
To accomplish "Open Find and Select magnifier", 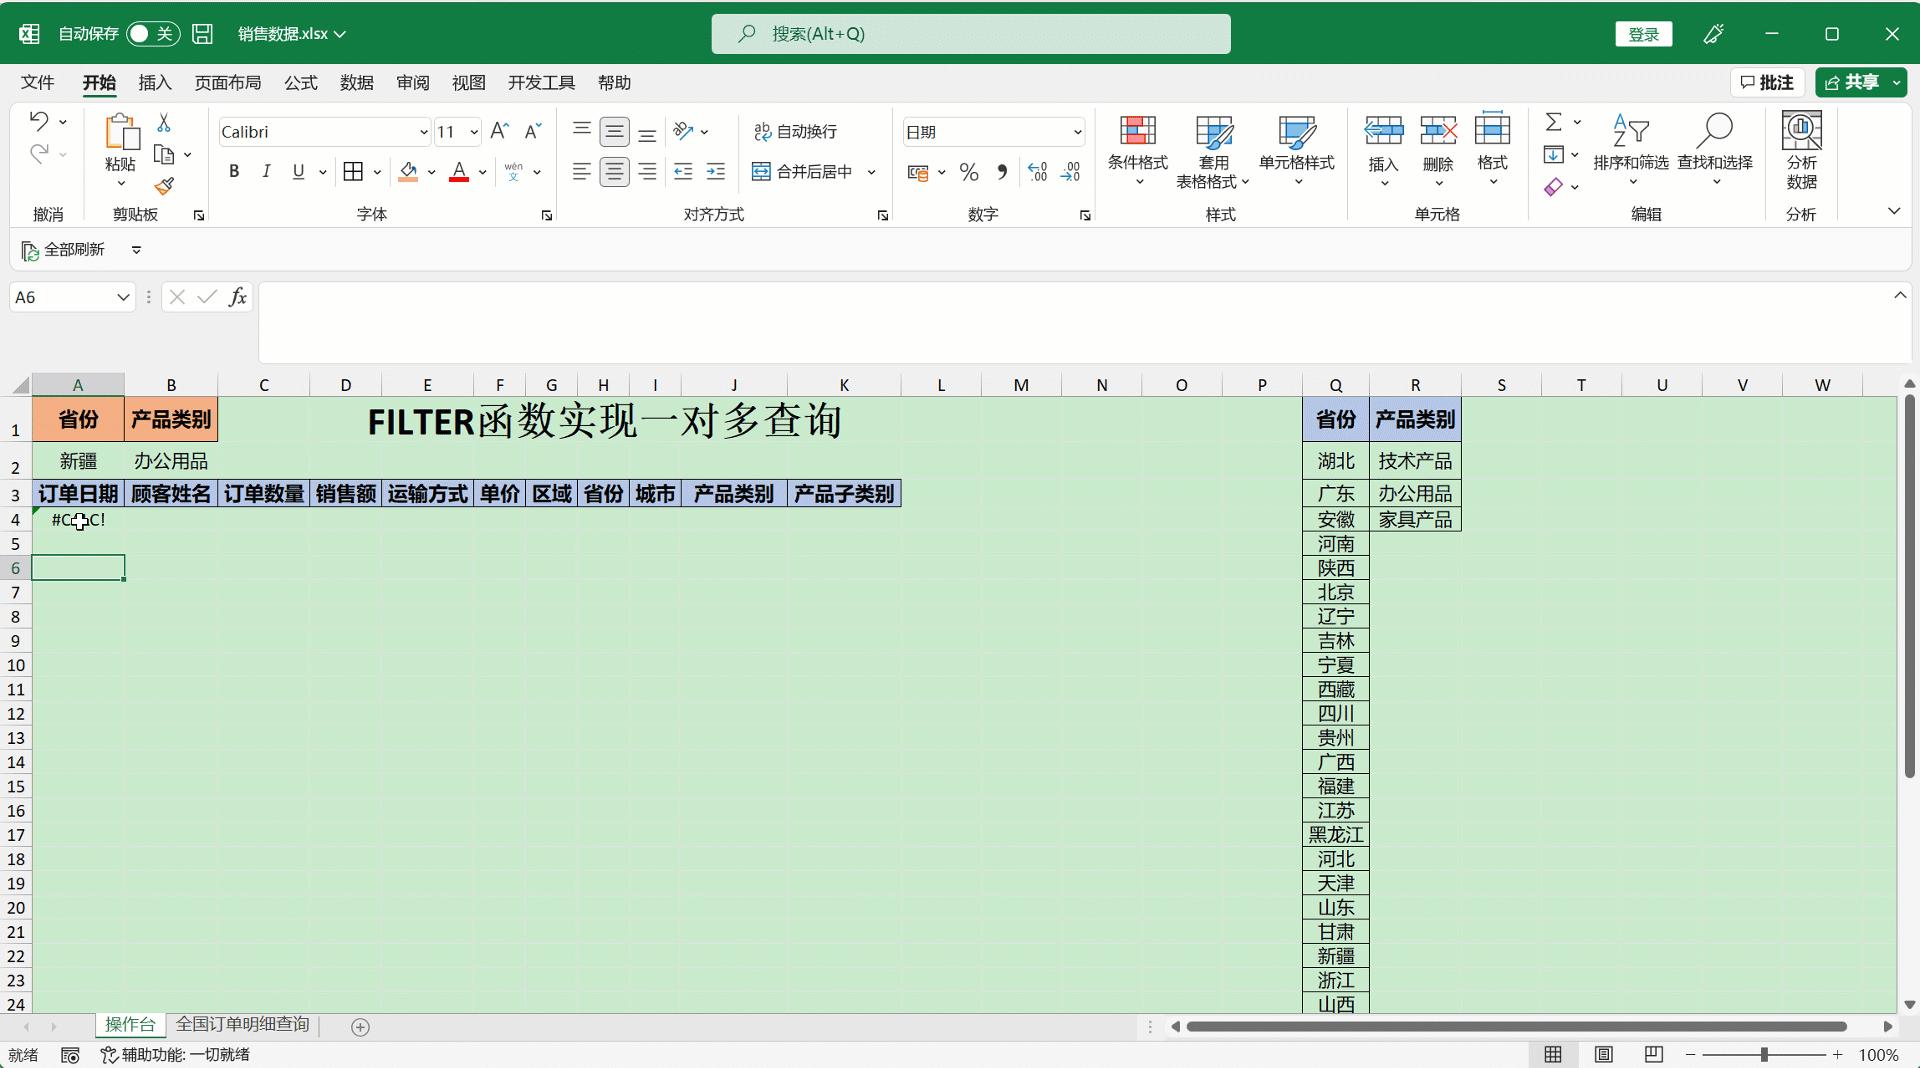I will (1714, 131).
